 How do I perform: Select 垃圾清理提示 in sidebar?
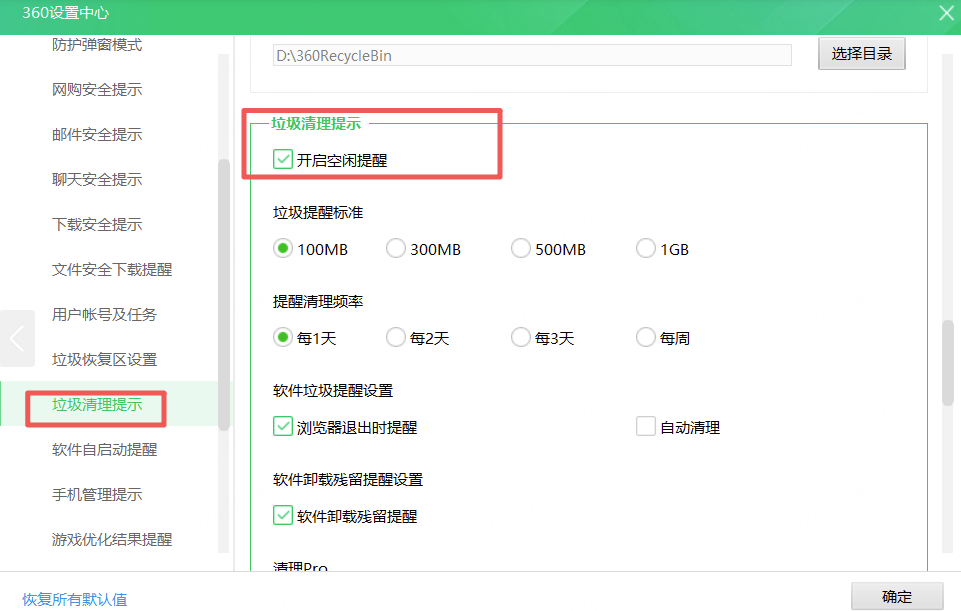[x=97, y=404]
